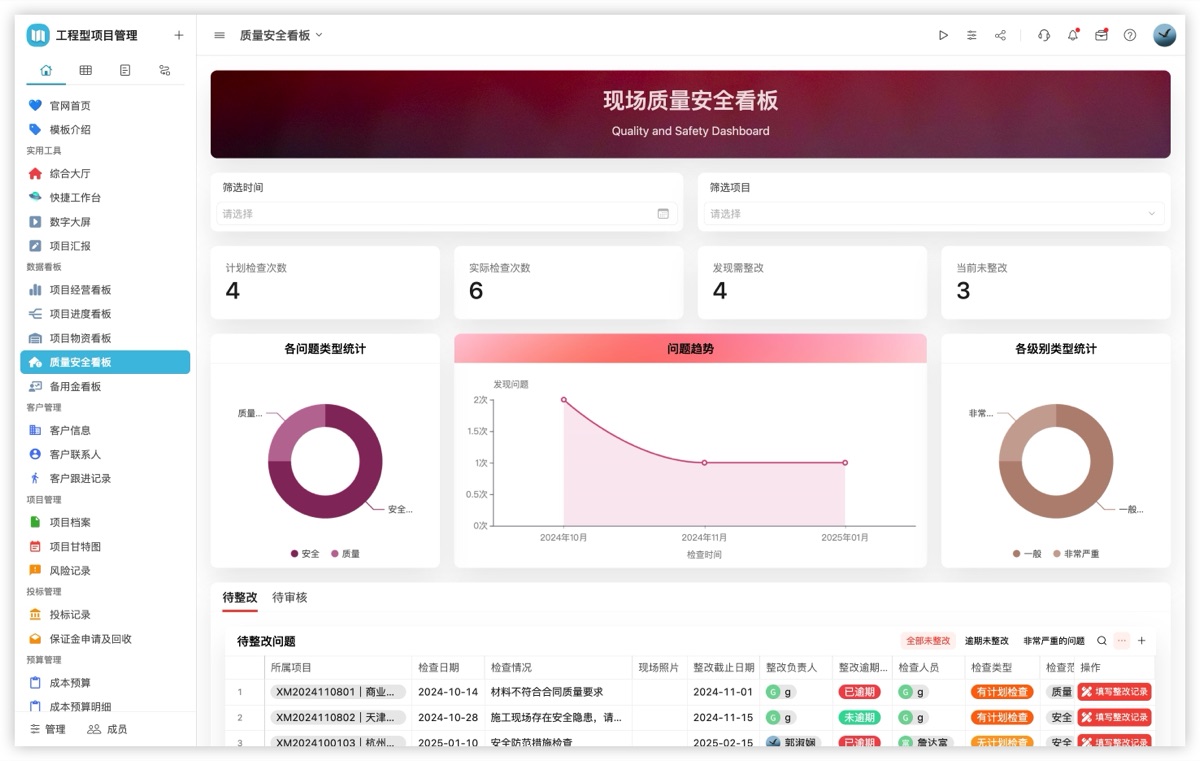Screen dimensions: 1200x761
Task: Switch to the 待整改 tab
Action: point(240,597)
